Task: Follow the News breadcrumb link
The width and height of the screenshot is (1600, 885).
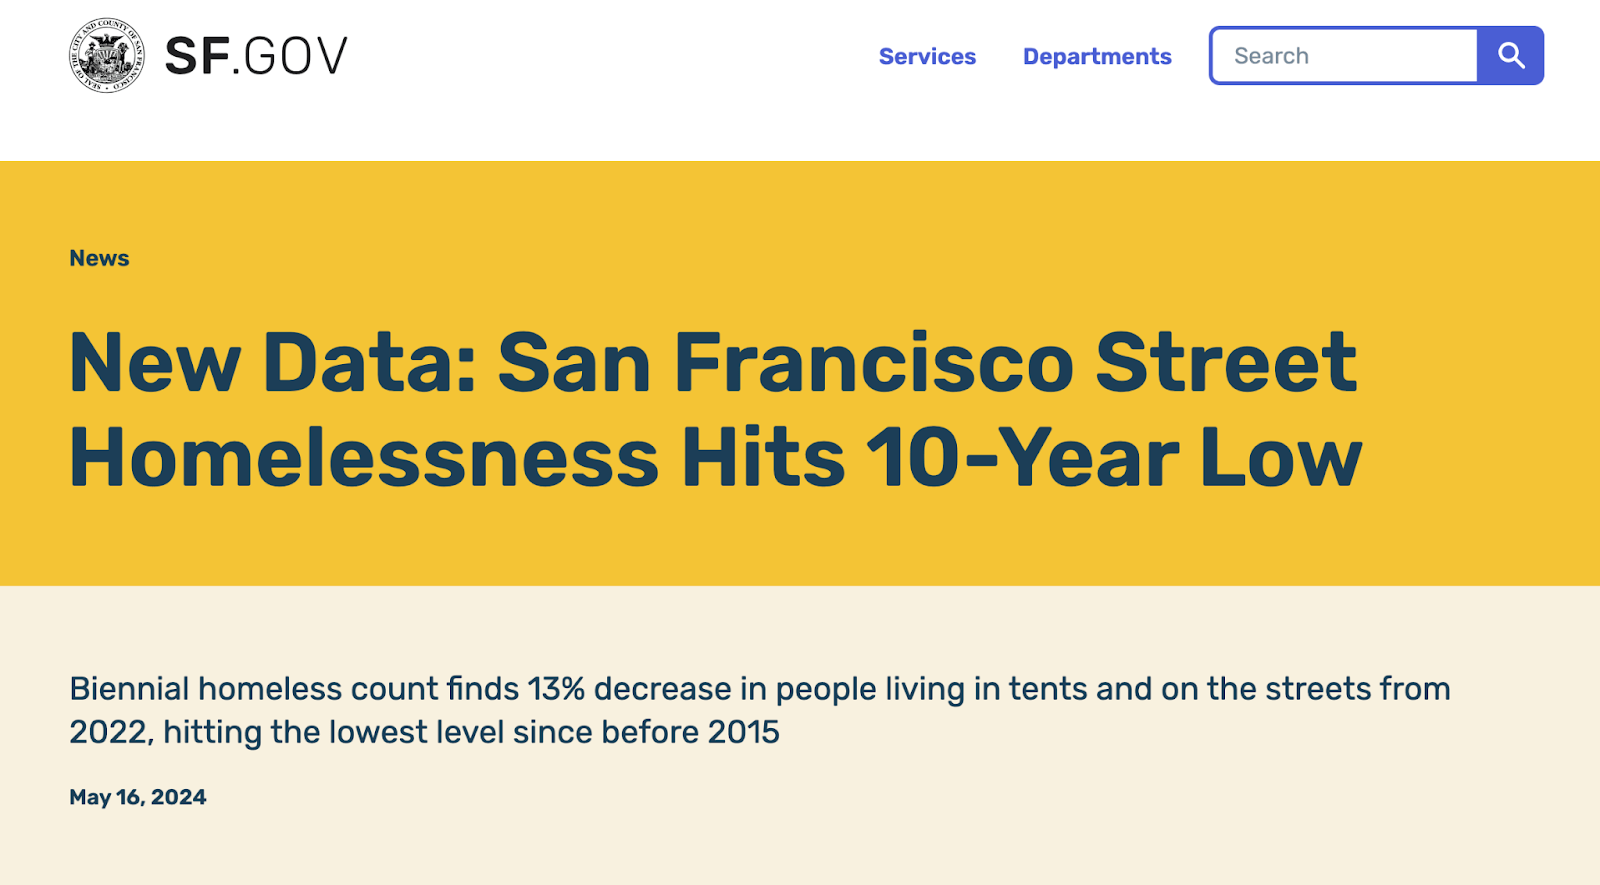Action: coord(99,258)
